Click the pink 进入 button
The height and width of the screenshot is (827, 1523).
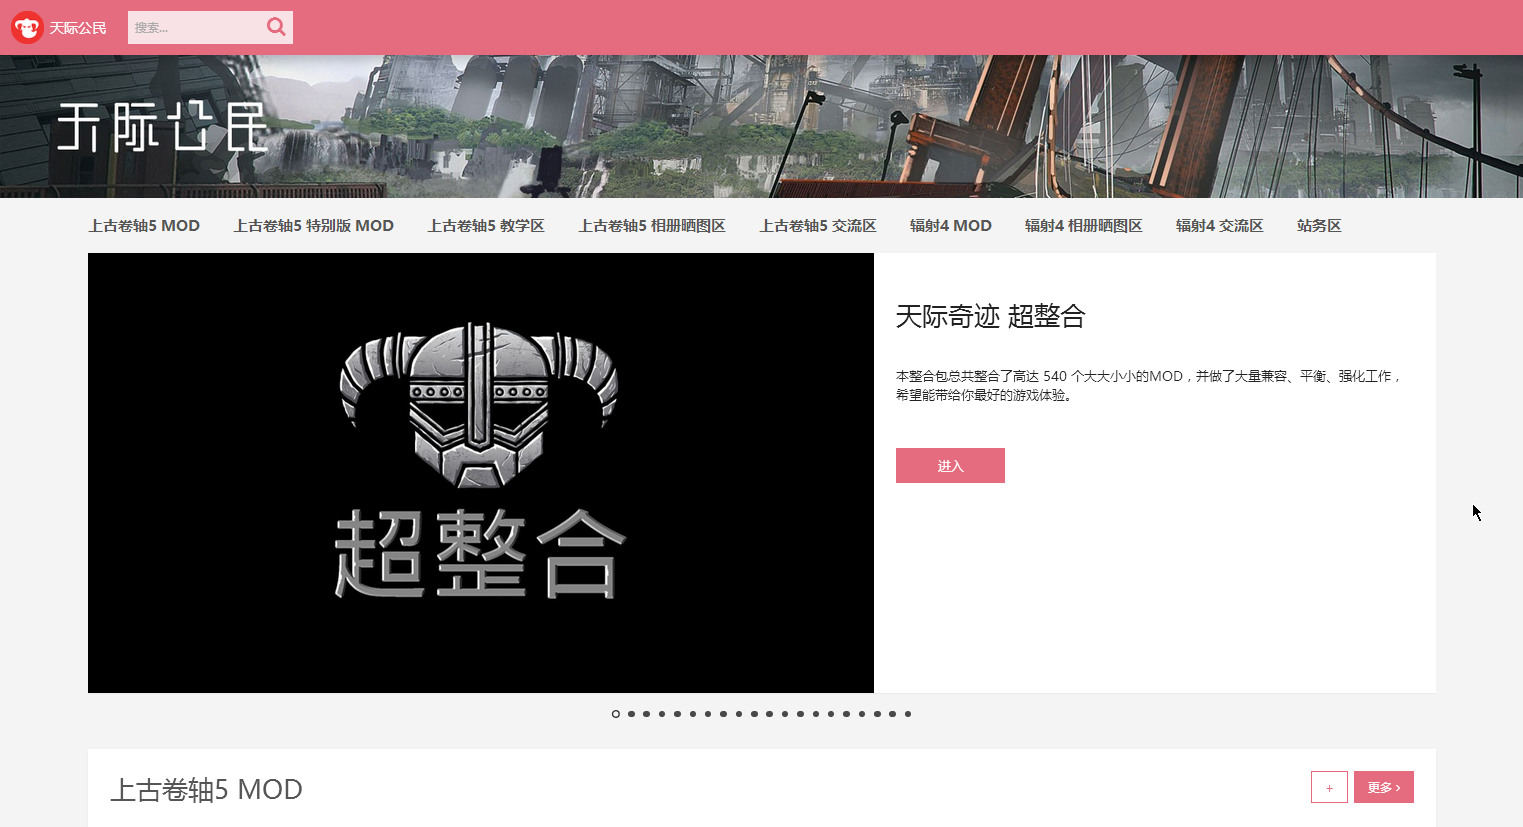(950, 466)
